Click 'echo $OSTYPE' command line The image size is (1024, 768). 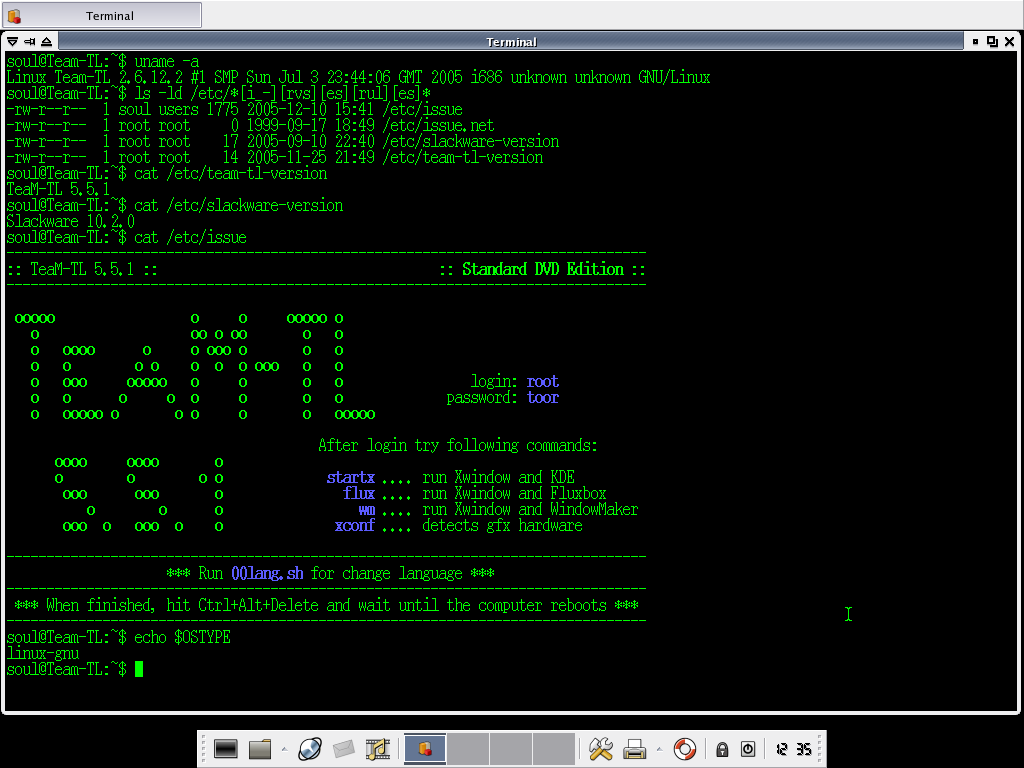pos(182,637)
